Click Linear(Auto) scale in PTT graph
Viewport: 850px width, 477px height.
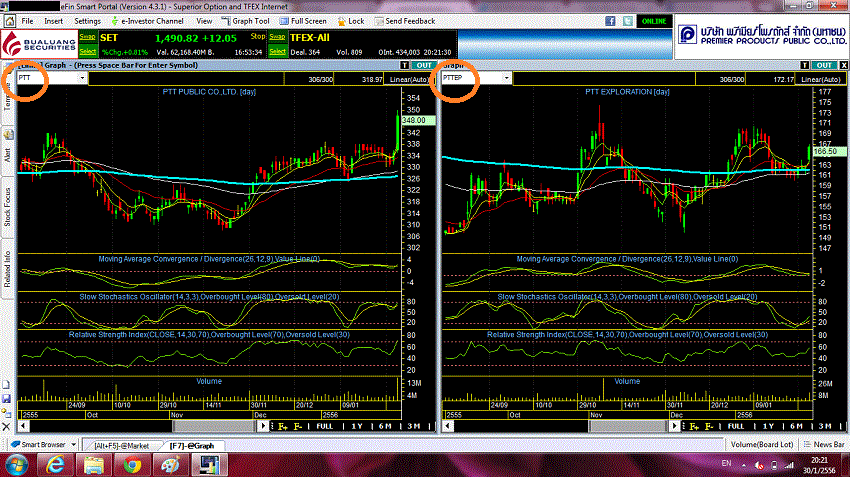[410, 79]
